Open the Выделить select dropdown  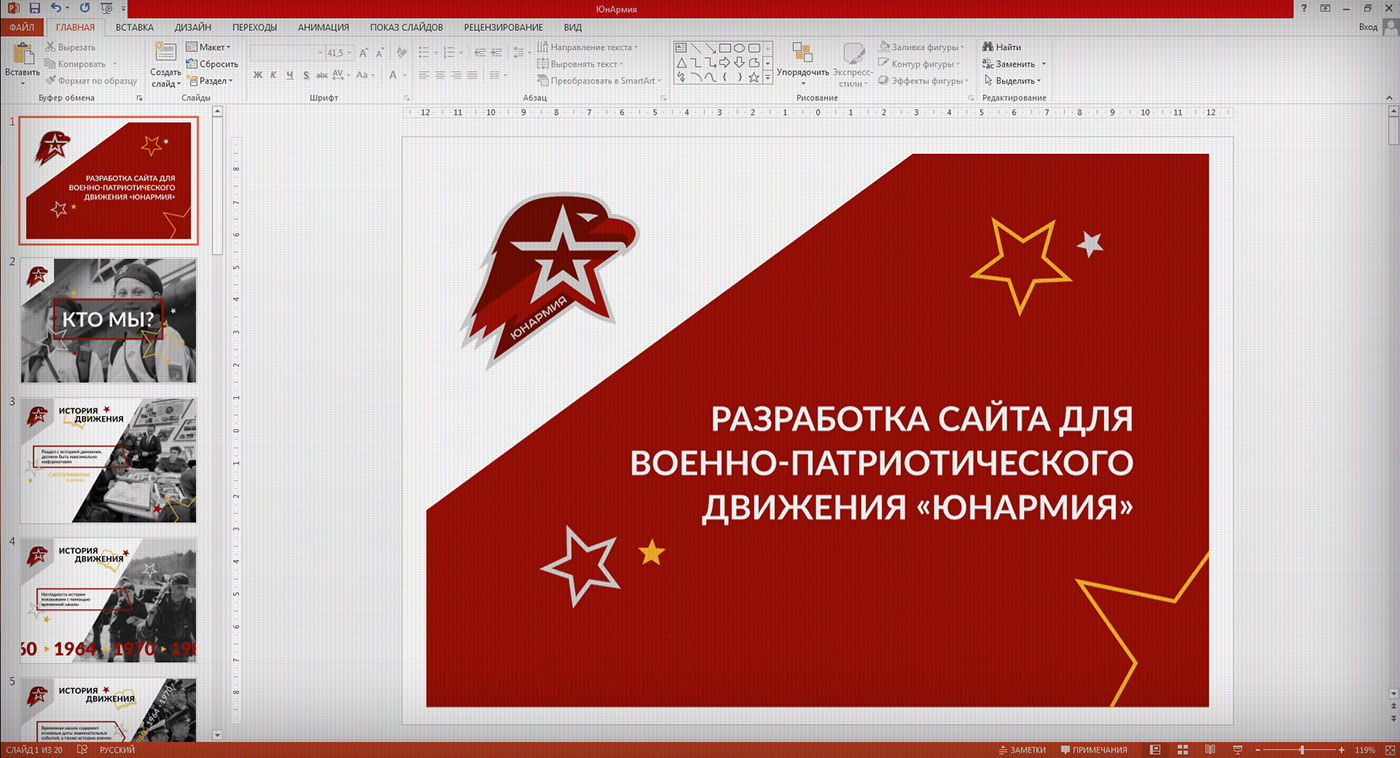click(1012, 81)
